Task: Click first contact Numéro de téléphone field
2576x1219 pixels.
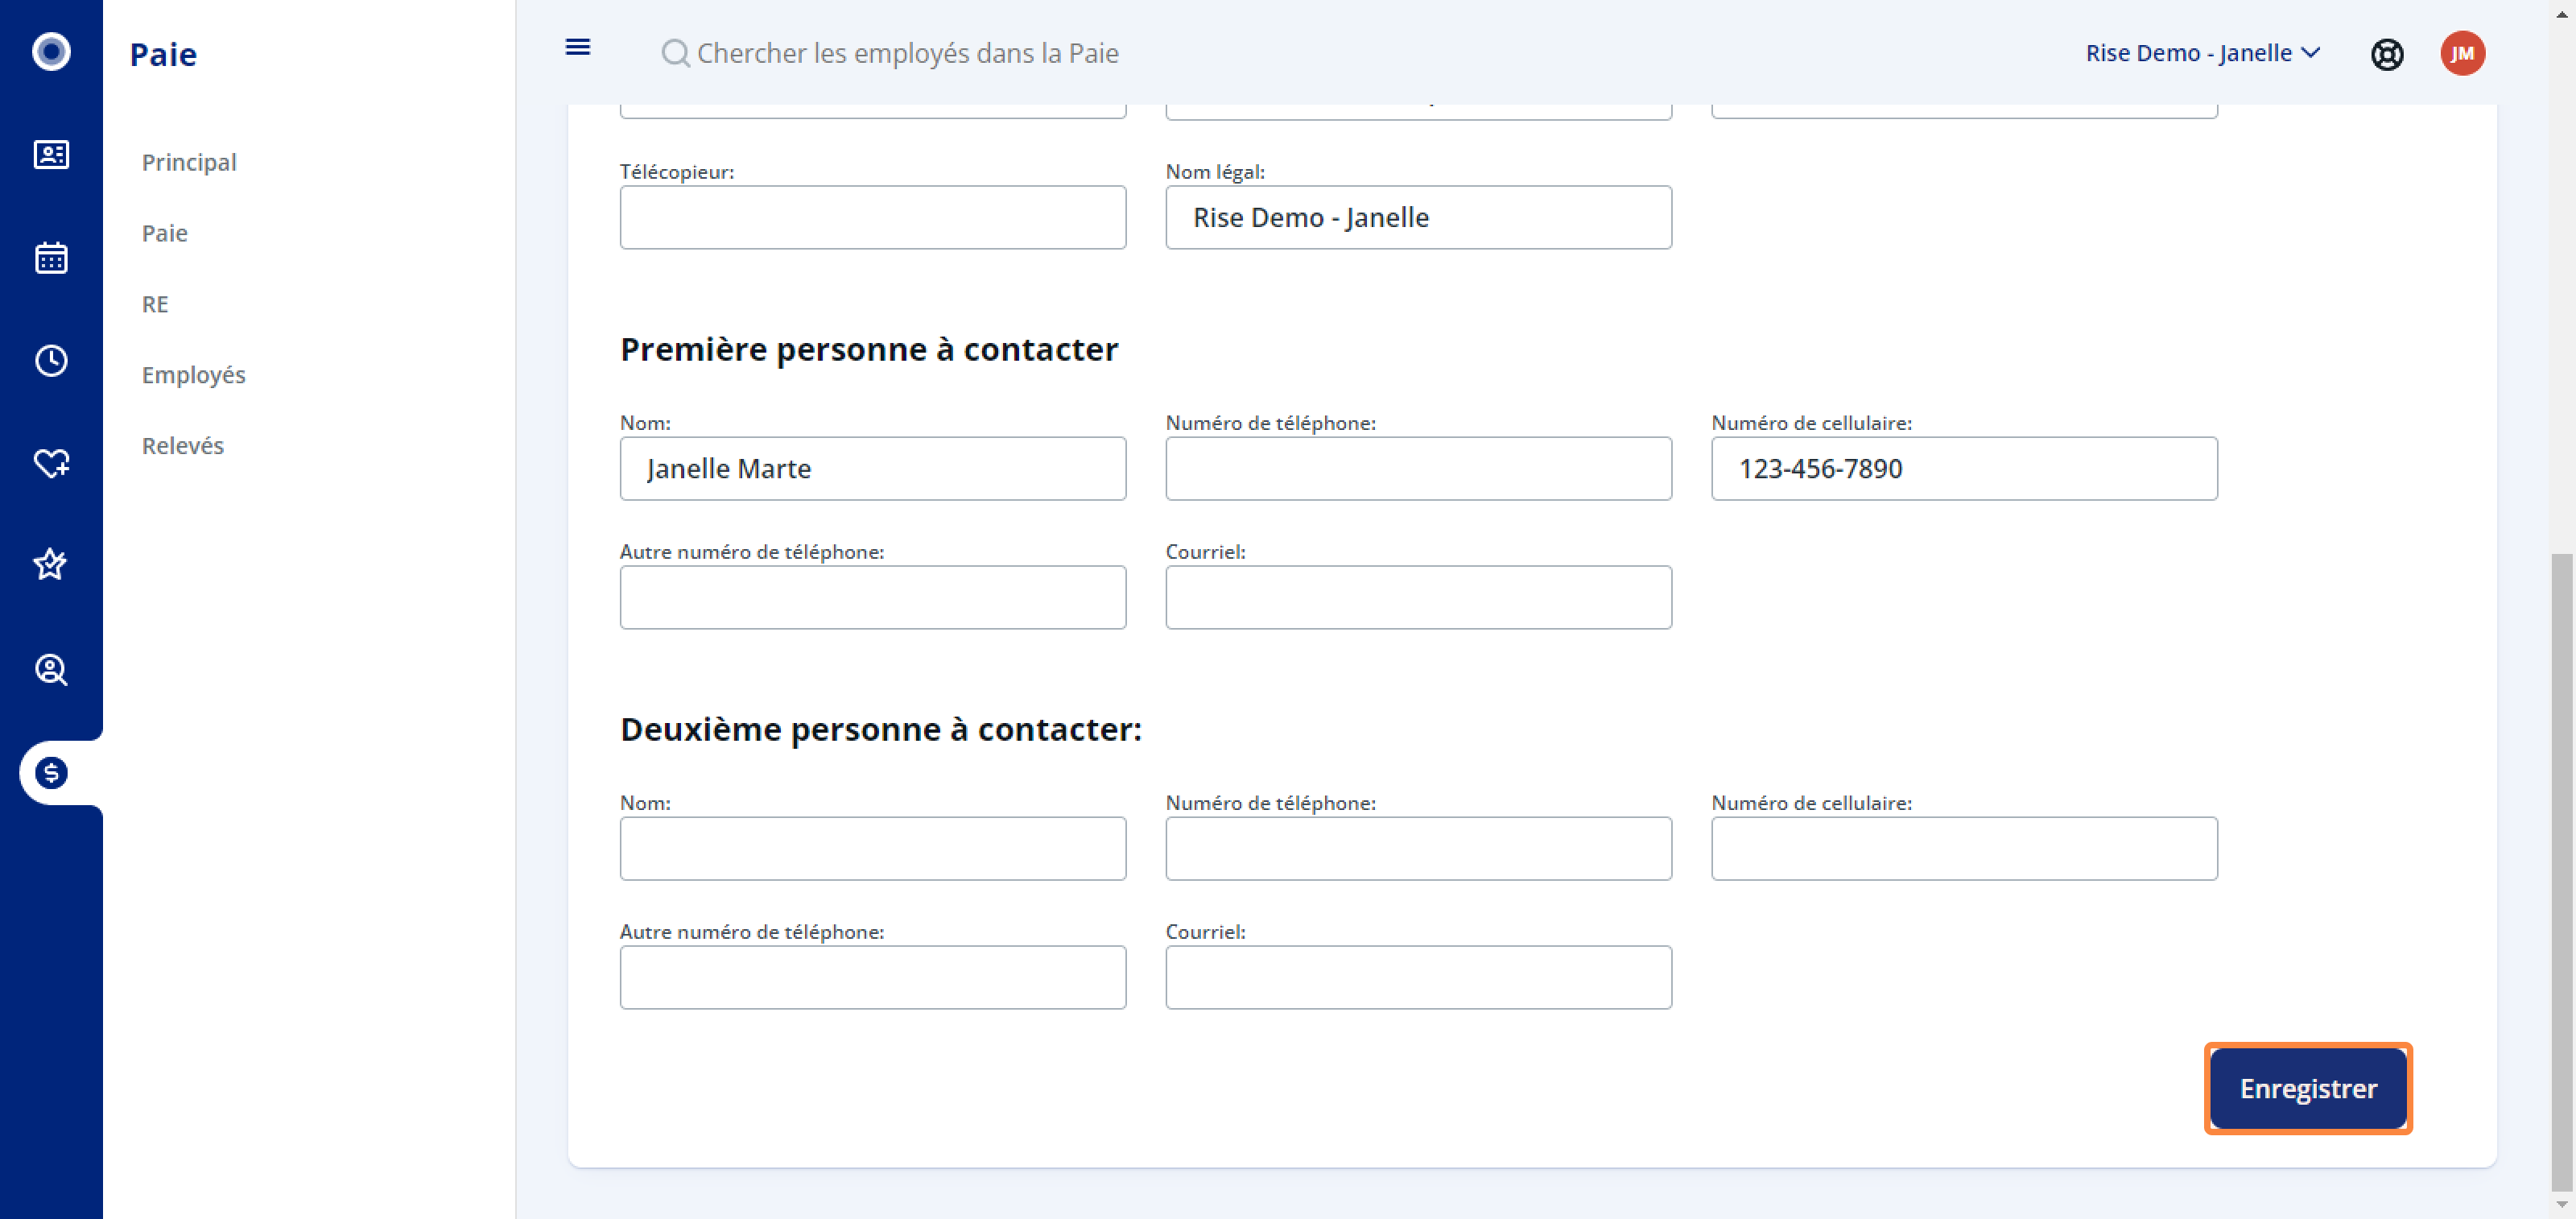Action: (1418, 468)
